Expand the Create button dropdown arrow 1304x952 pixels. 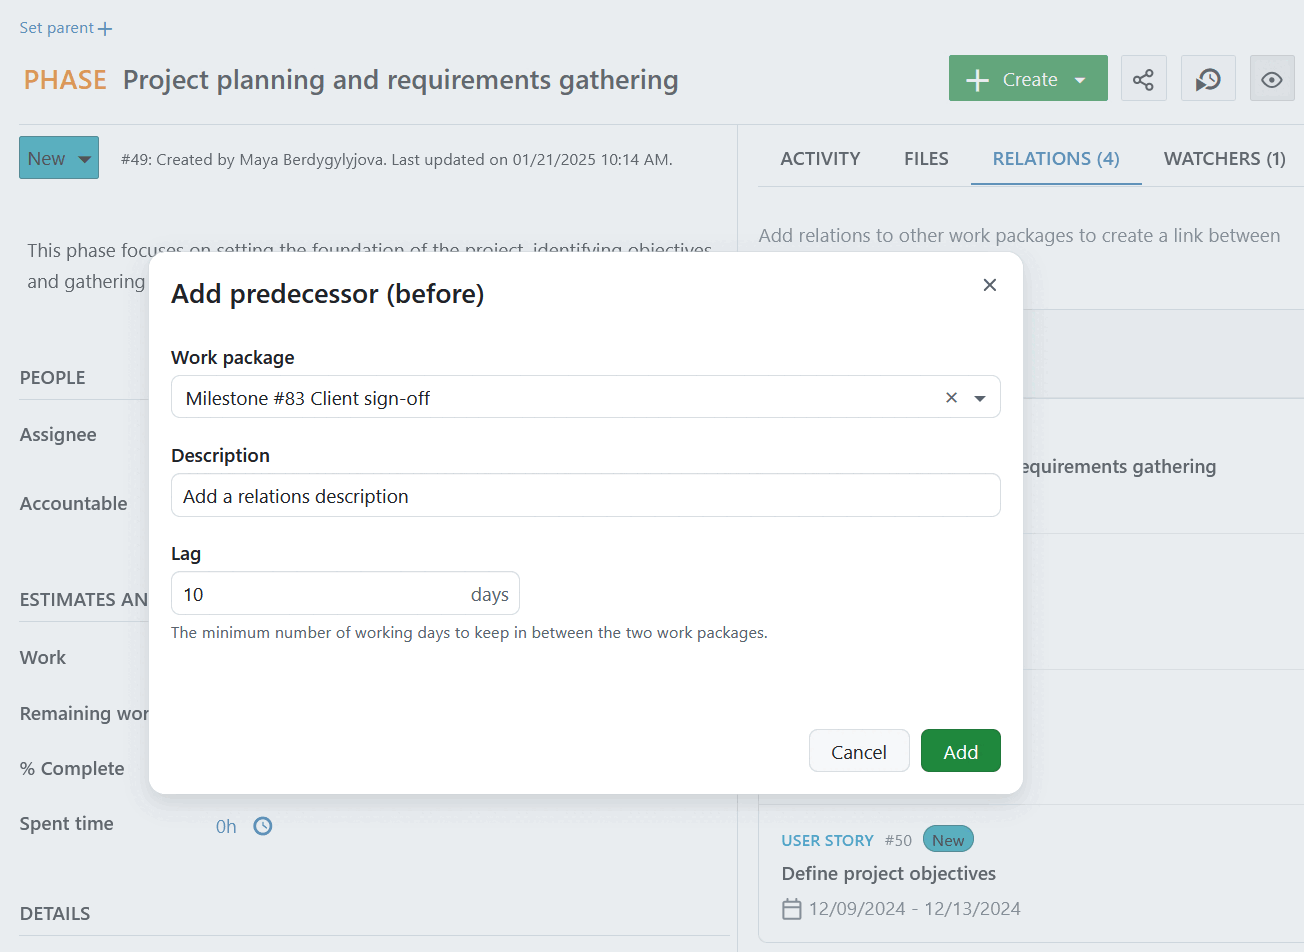(1079, 78)
